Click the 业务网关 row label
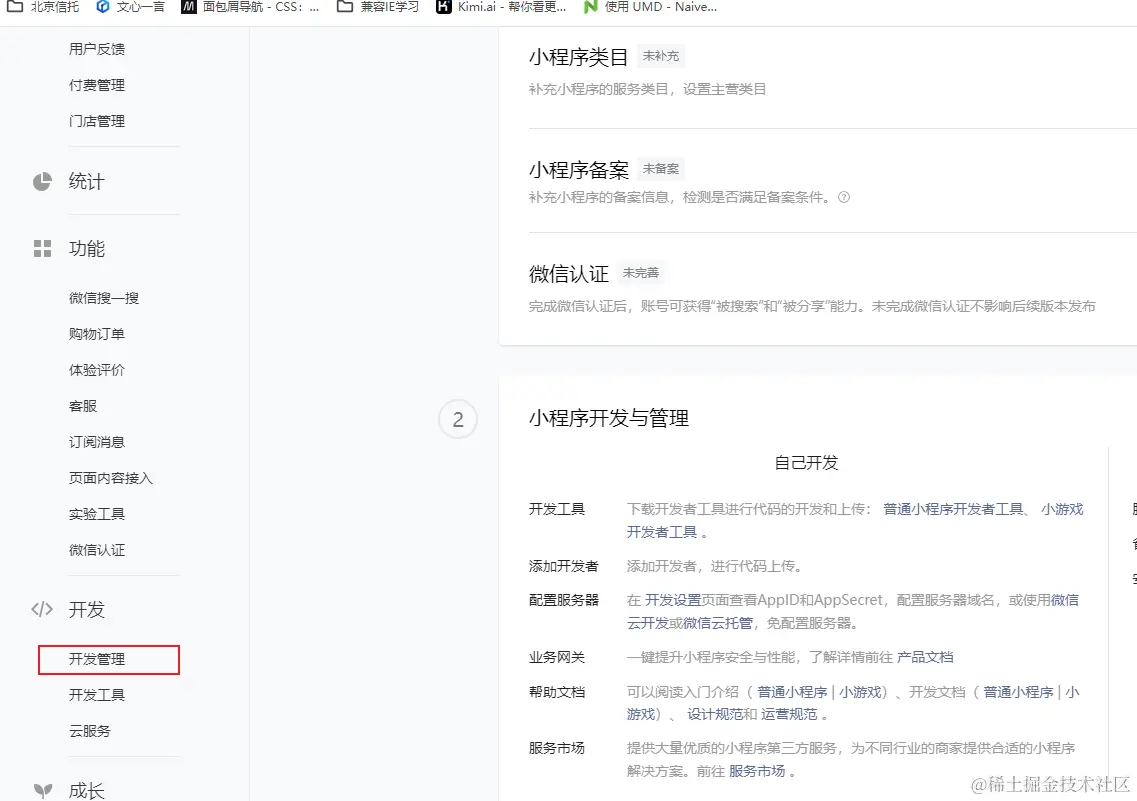 point(556,657)
